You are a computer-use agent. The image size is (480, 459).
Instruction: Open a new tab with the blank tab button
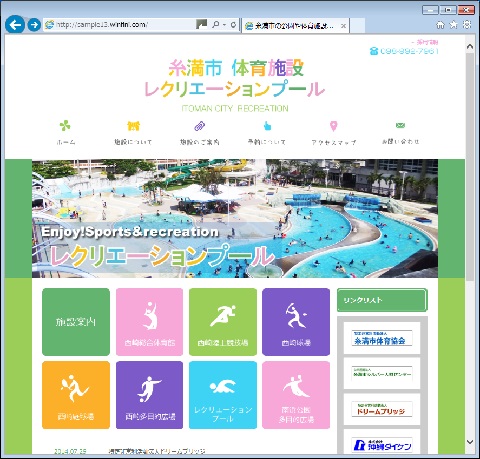[x=357, y=25]
